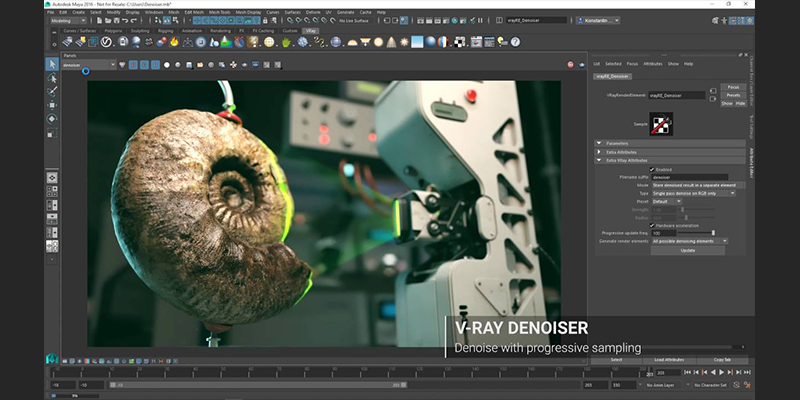800x400 pixels.
Task: Open the Konstantin user account dropdown
Action: (598, 20)
